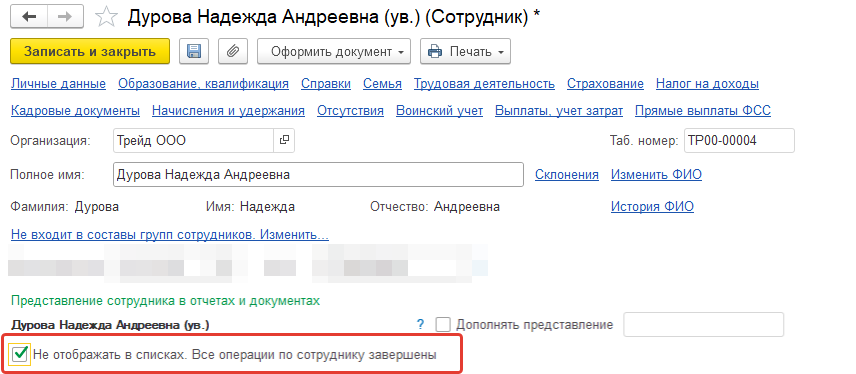Click patronymic value Андреевна
Screen dimensions: 856x374
[467, 207]
